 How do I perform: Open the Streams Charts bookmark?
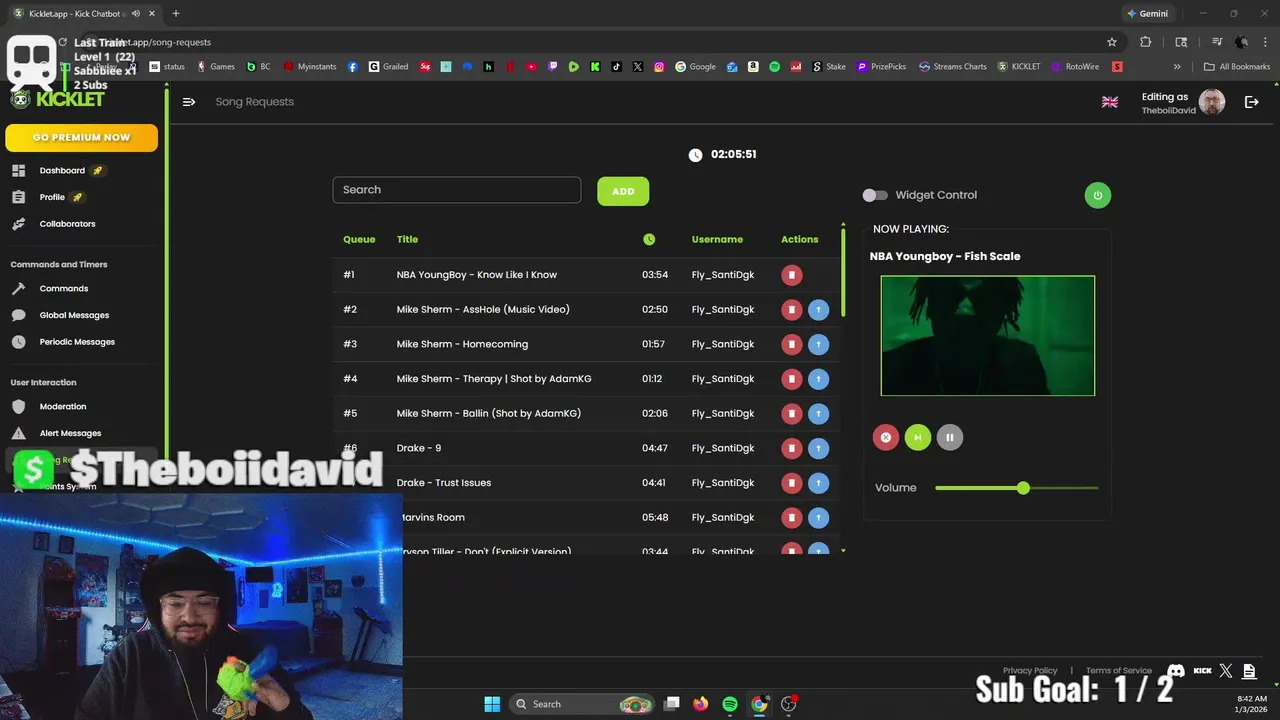(953, 67)
